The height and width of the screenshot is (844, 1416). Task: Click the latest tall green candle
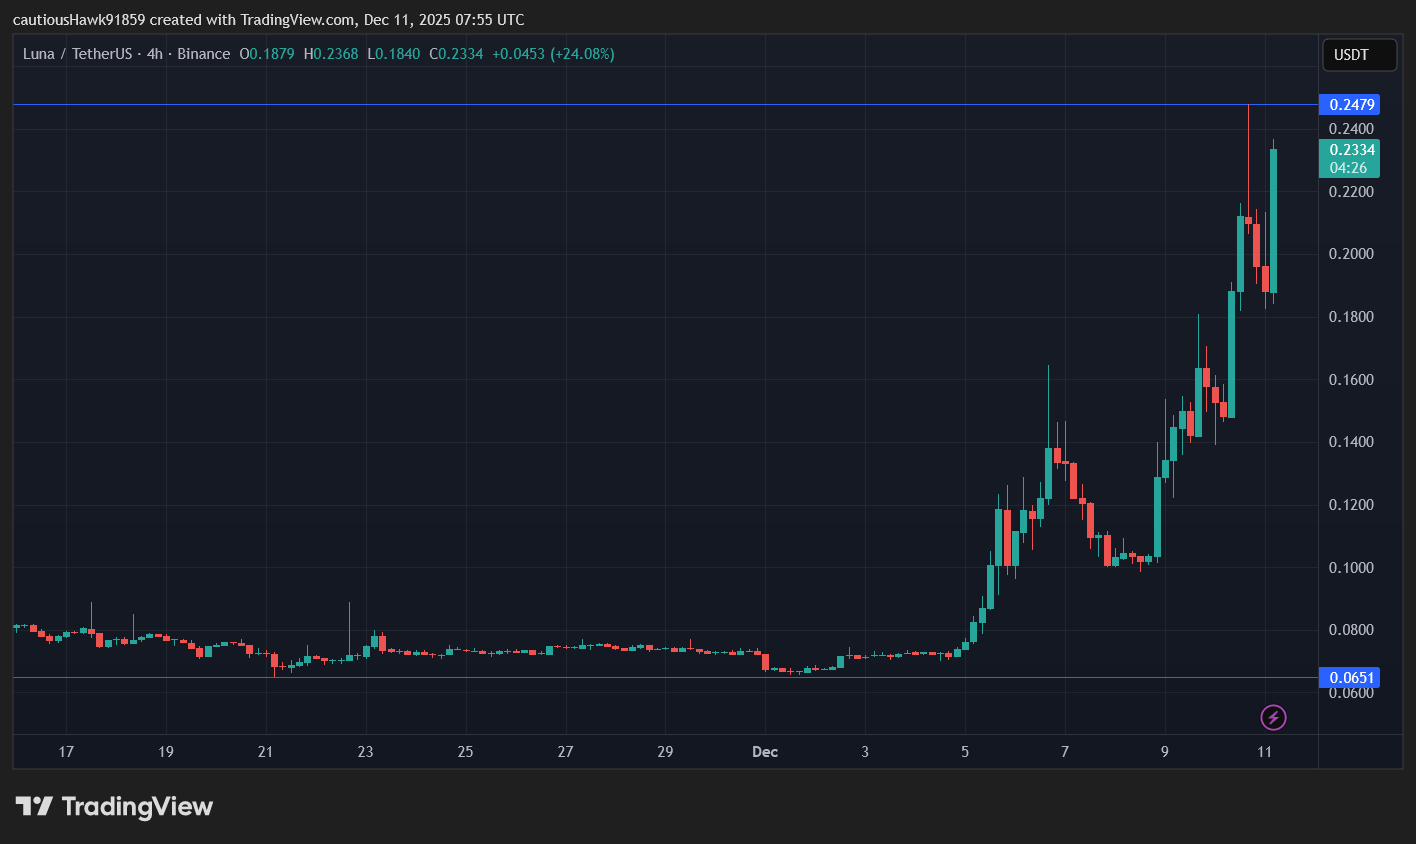pyautogui.click(x=1273, y=220)
